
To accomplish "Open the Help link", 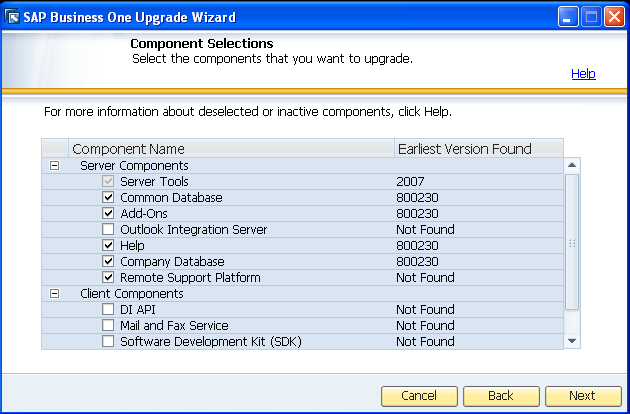I will click(x=583, y=74).
